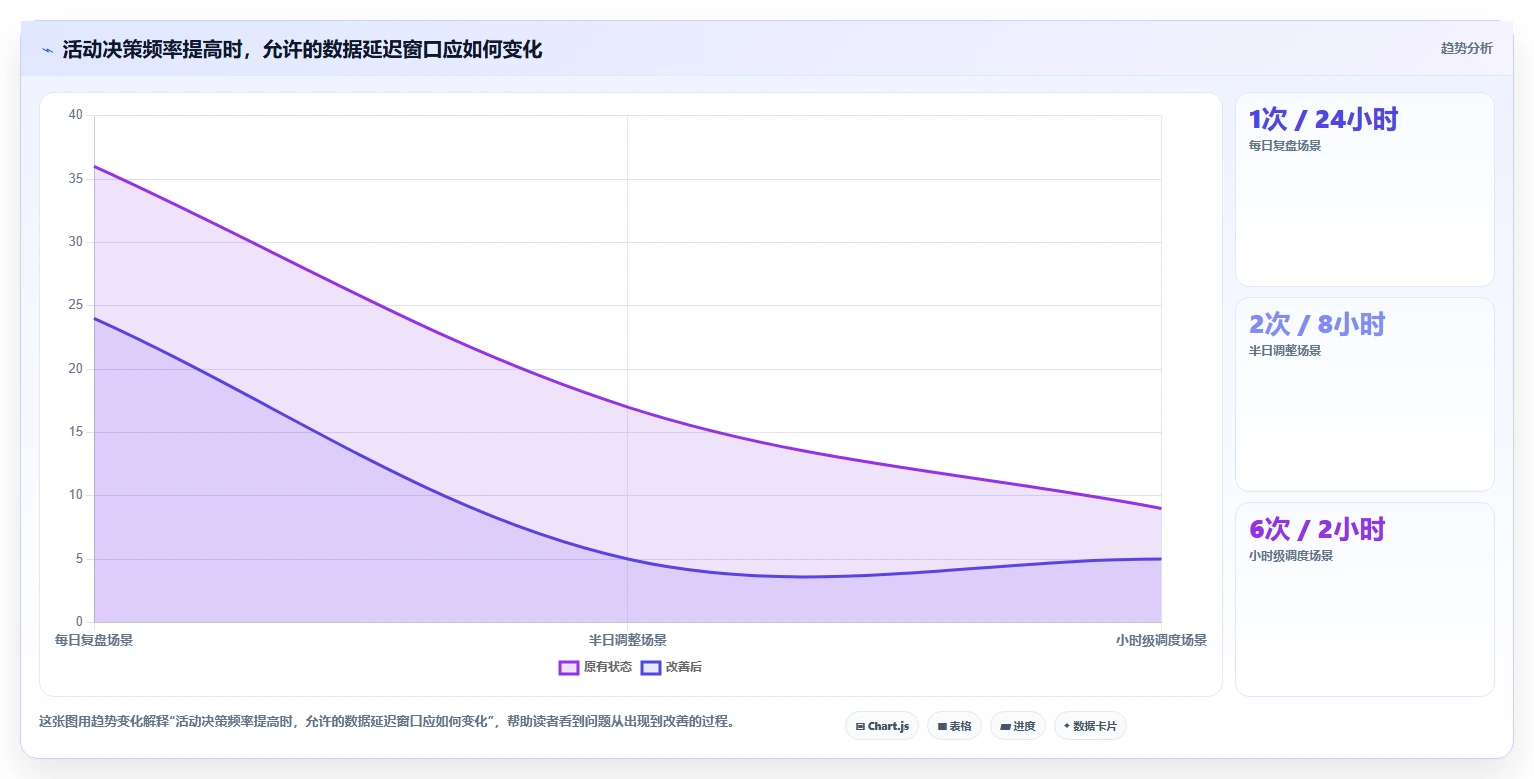Click the y-axis value 40

point(76,115)
